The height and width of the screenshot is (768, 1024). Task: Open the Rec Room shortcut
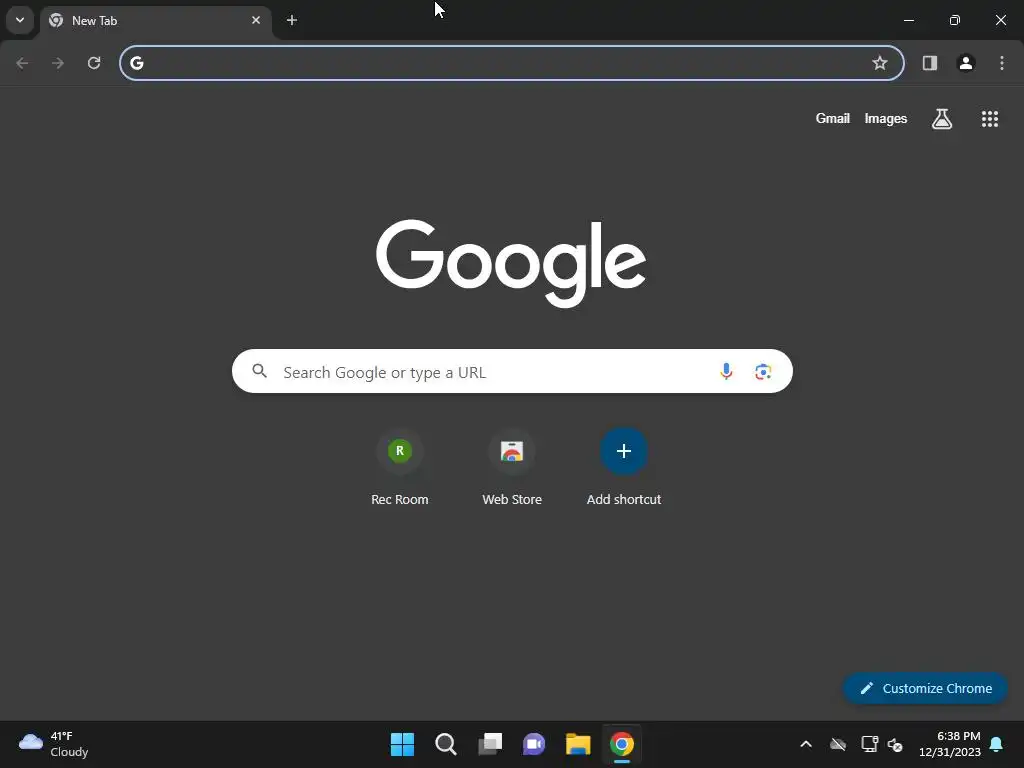pos(400,467)
